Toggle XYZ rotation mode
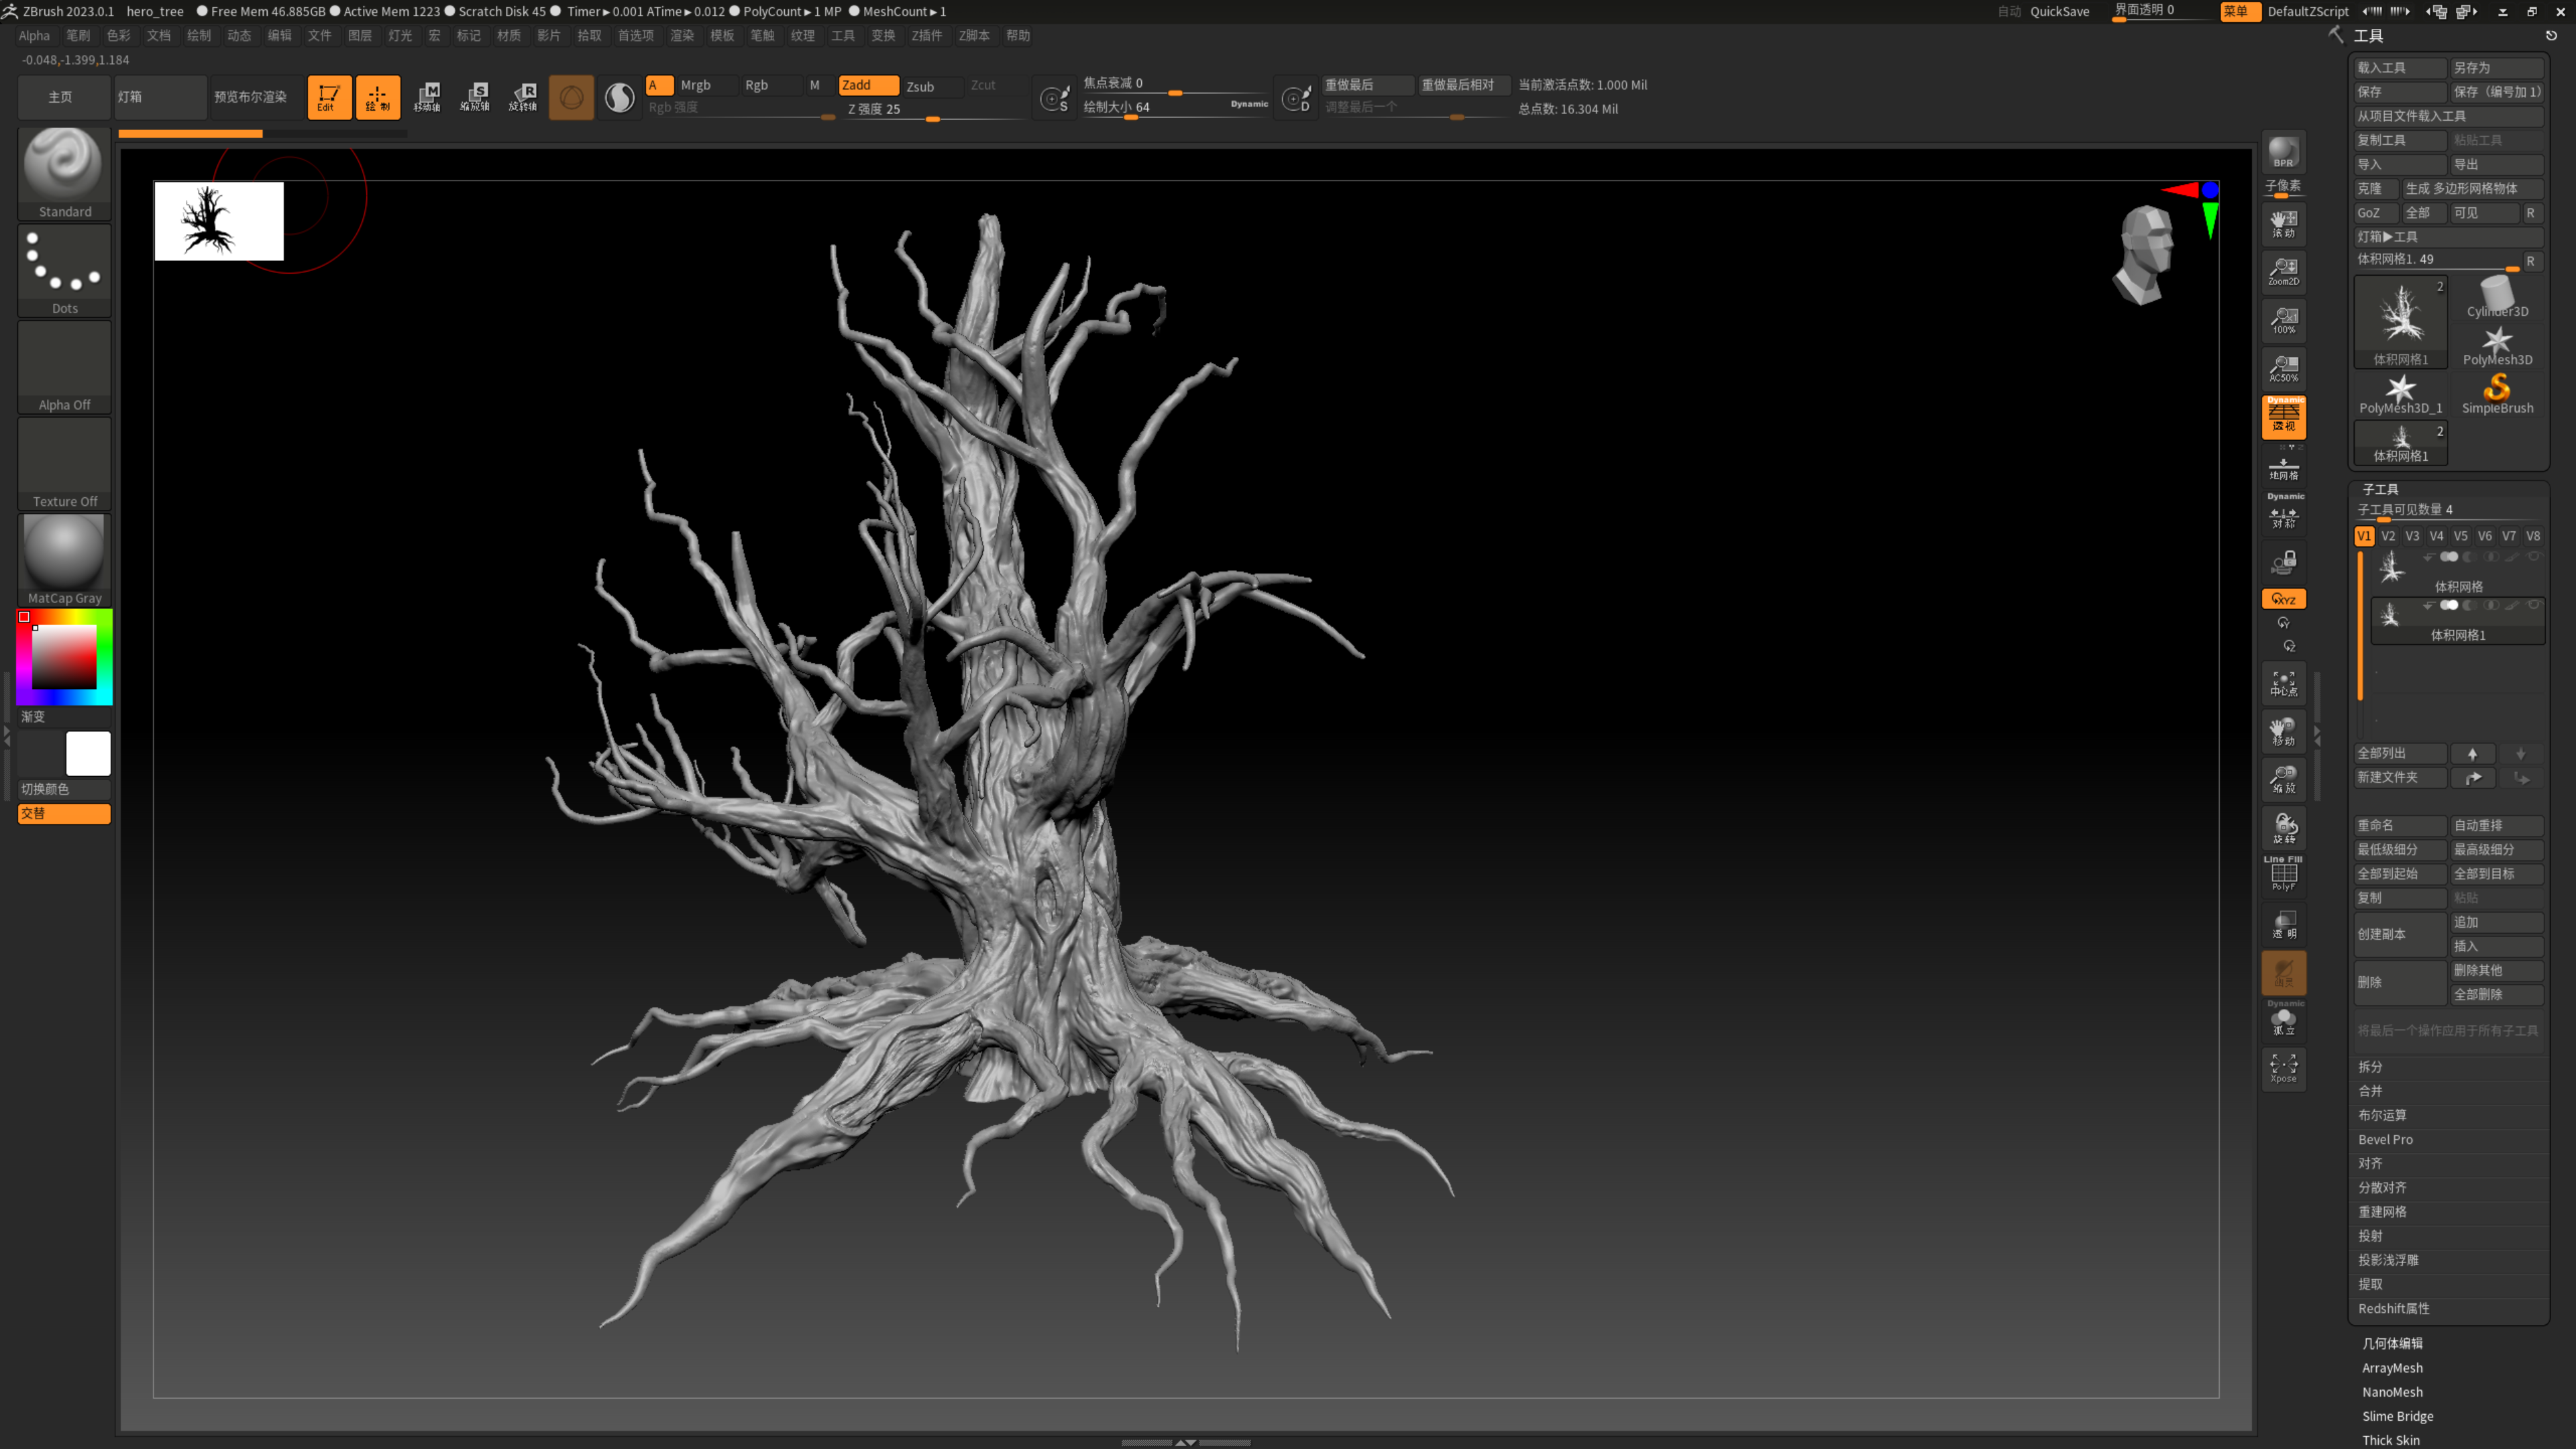 tap(2283, 599)
